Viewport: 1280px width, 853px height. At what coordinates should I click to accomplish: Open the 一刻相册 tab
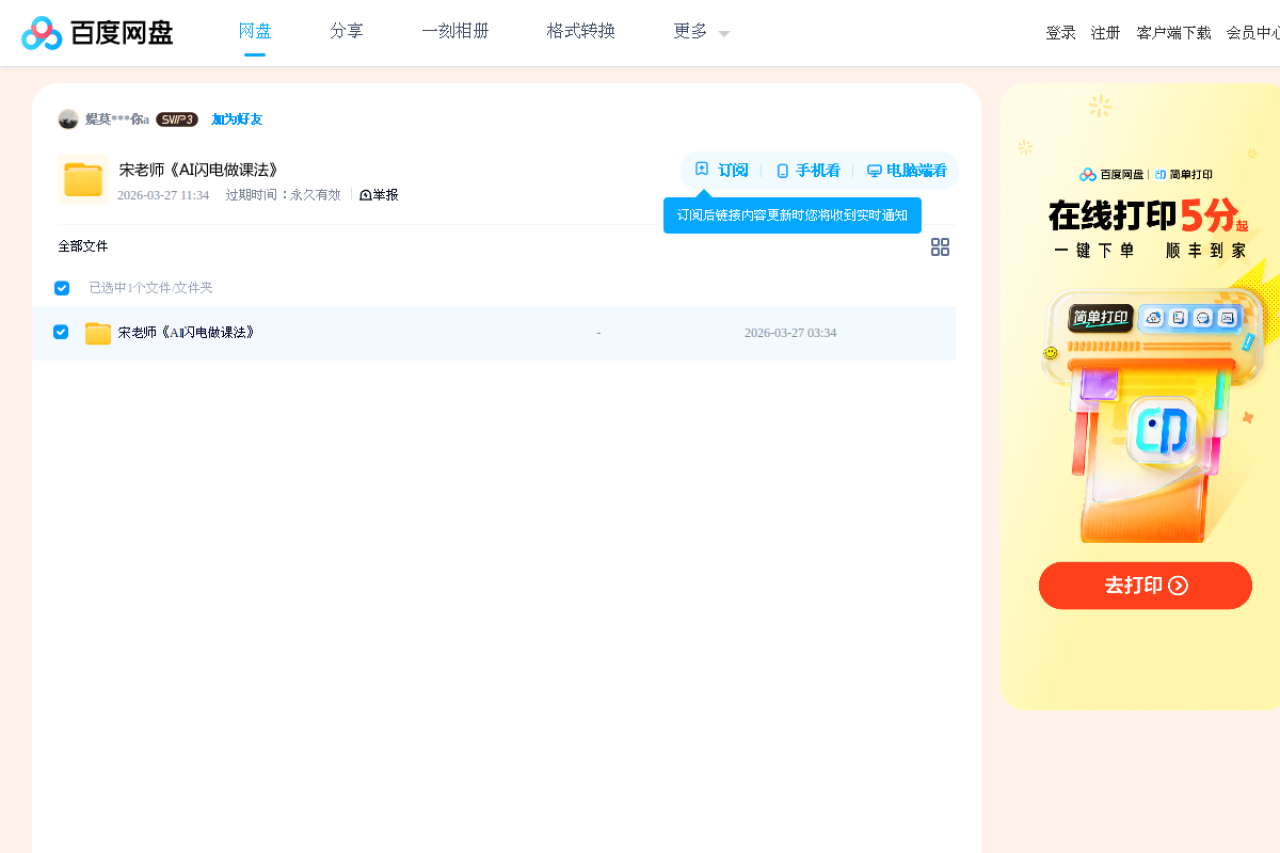click(455, 31)
